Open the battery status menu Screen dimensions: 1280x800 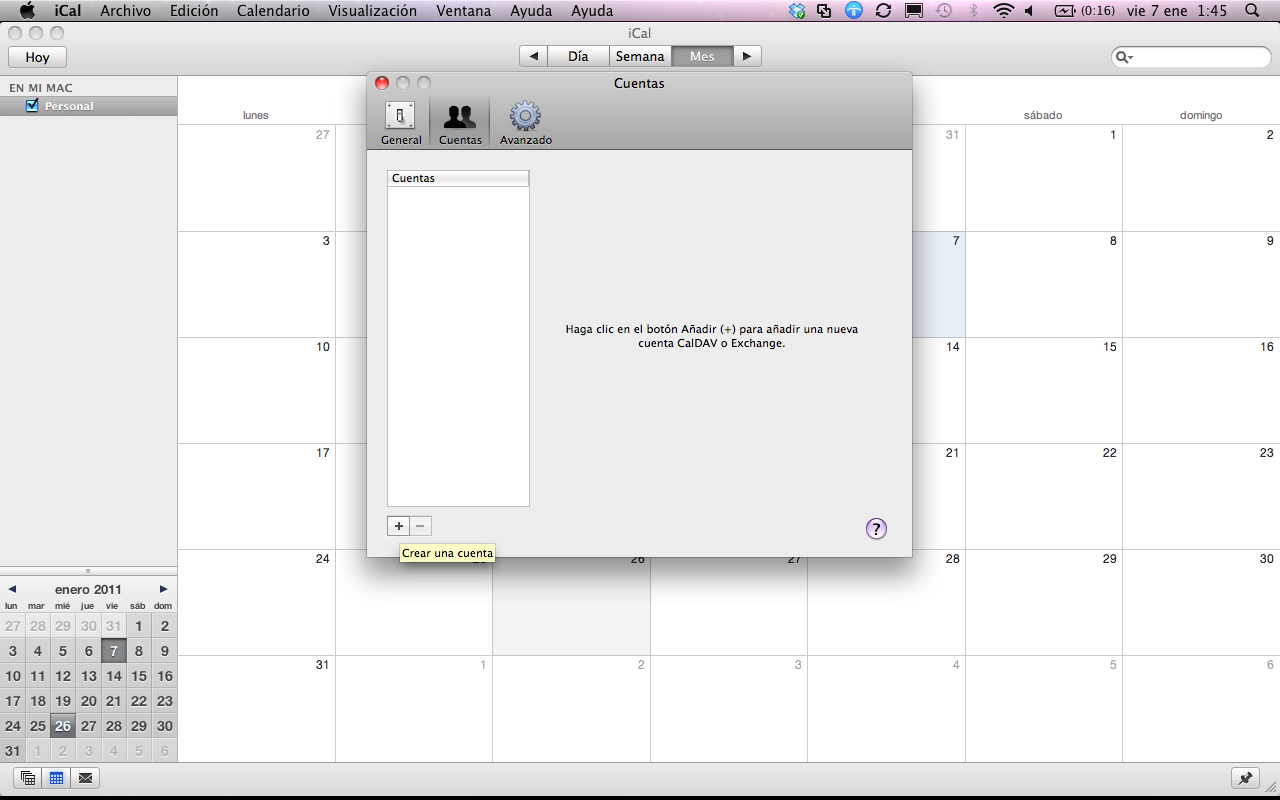click(x=1085, y=11)
